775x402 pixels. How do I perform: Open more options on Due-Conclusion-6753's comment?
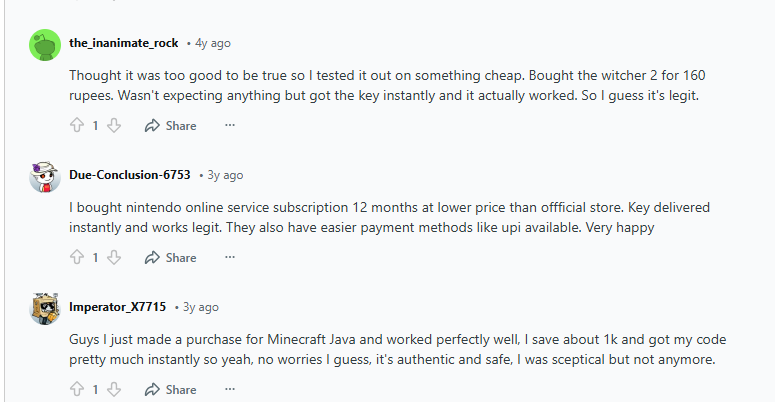tap(230, 258)
